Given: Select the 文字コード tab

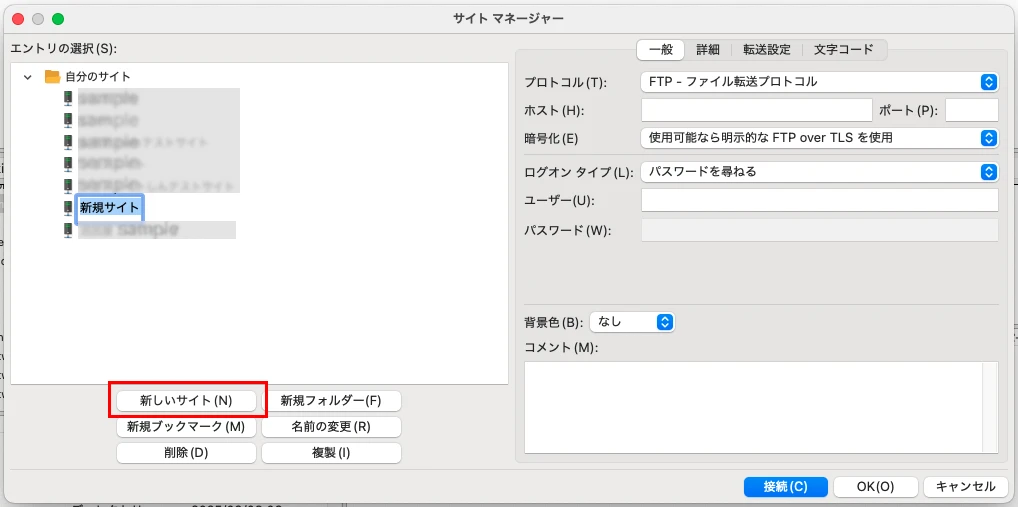Looking at the screenshot, I should [843, 49].
